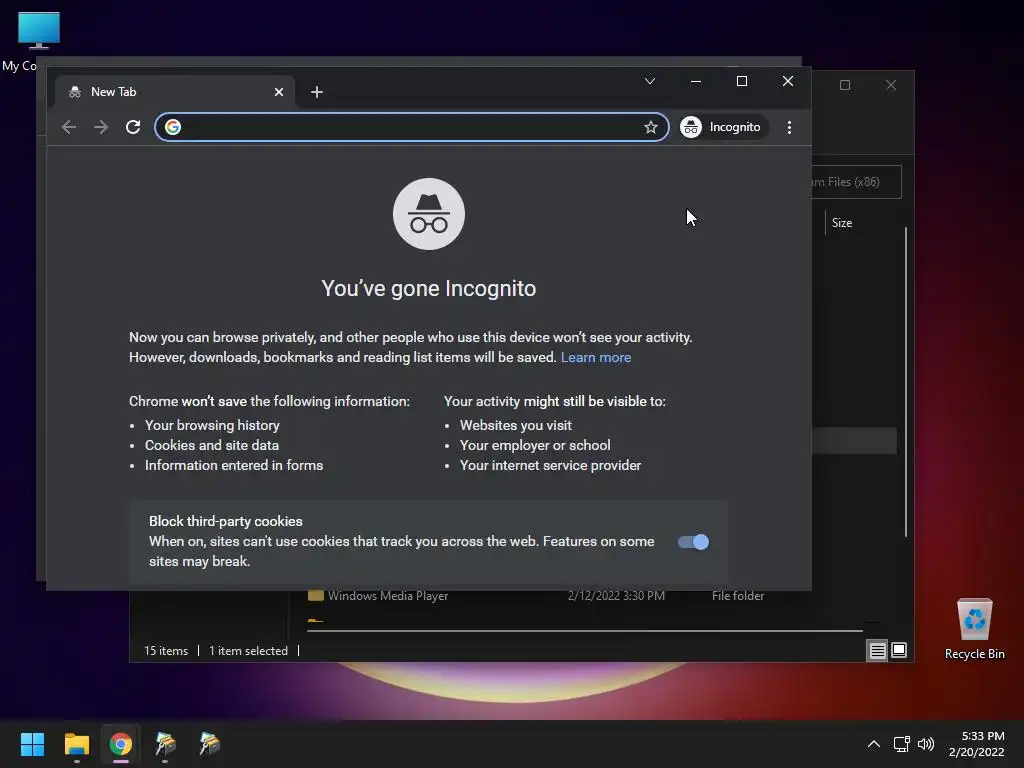The width and height of the screenshot is (1024, 768).
Task: Click the 'You've gone Incognito' heading
Action: [428, 288]
